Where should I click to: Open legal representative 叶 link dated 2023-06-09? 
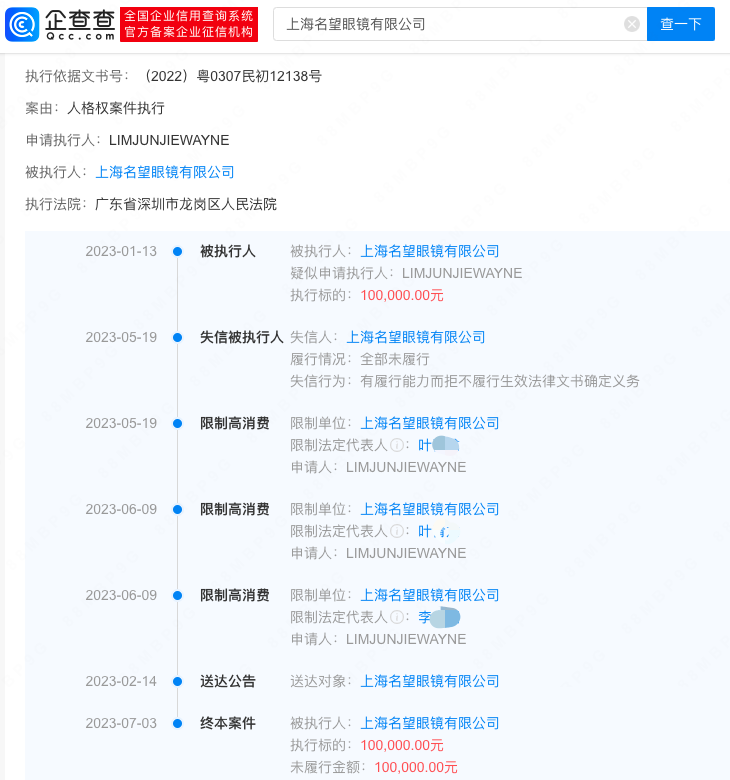[x=438, y=531]
